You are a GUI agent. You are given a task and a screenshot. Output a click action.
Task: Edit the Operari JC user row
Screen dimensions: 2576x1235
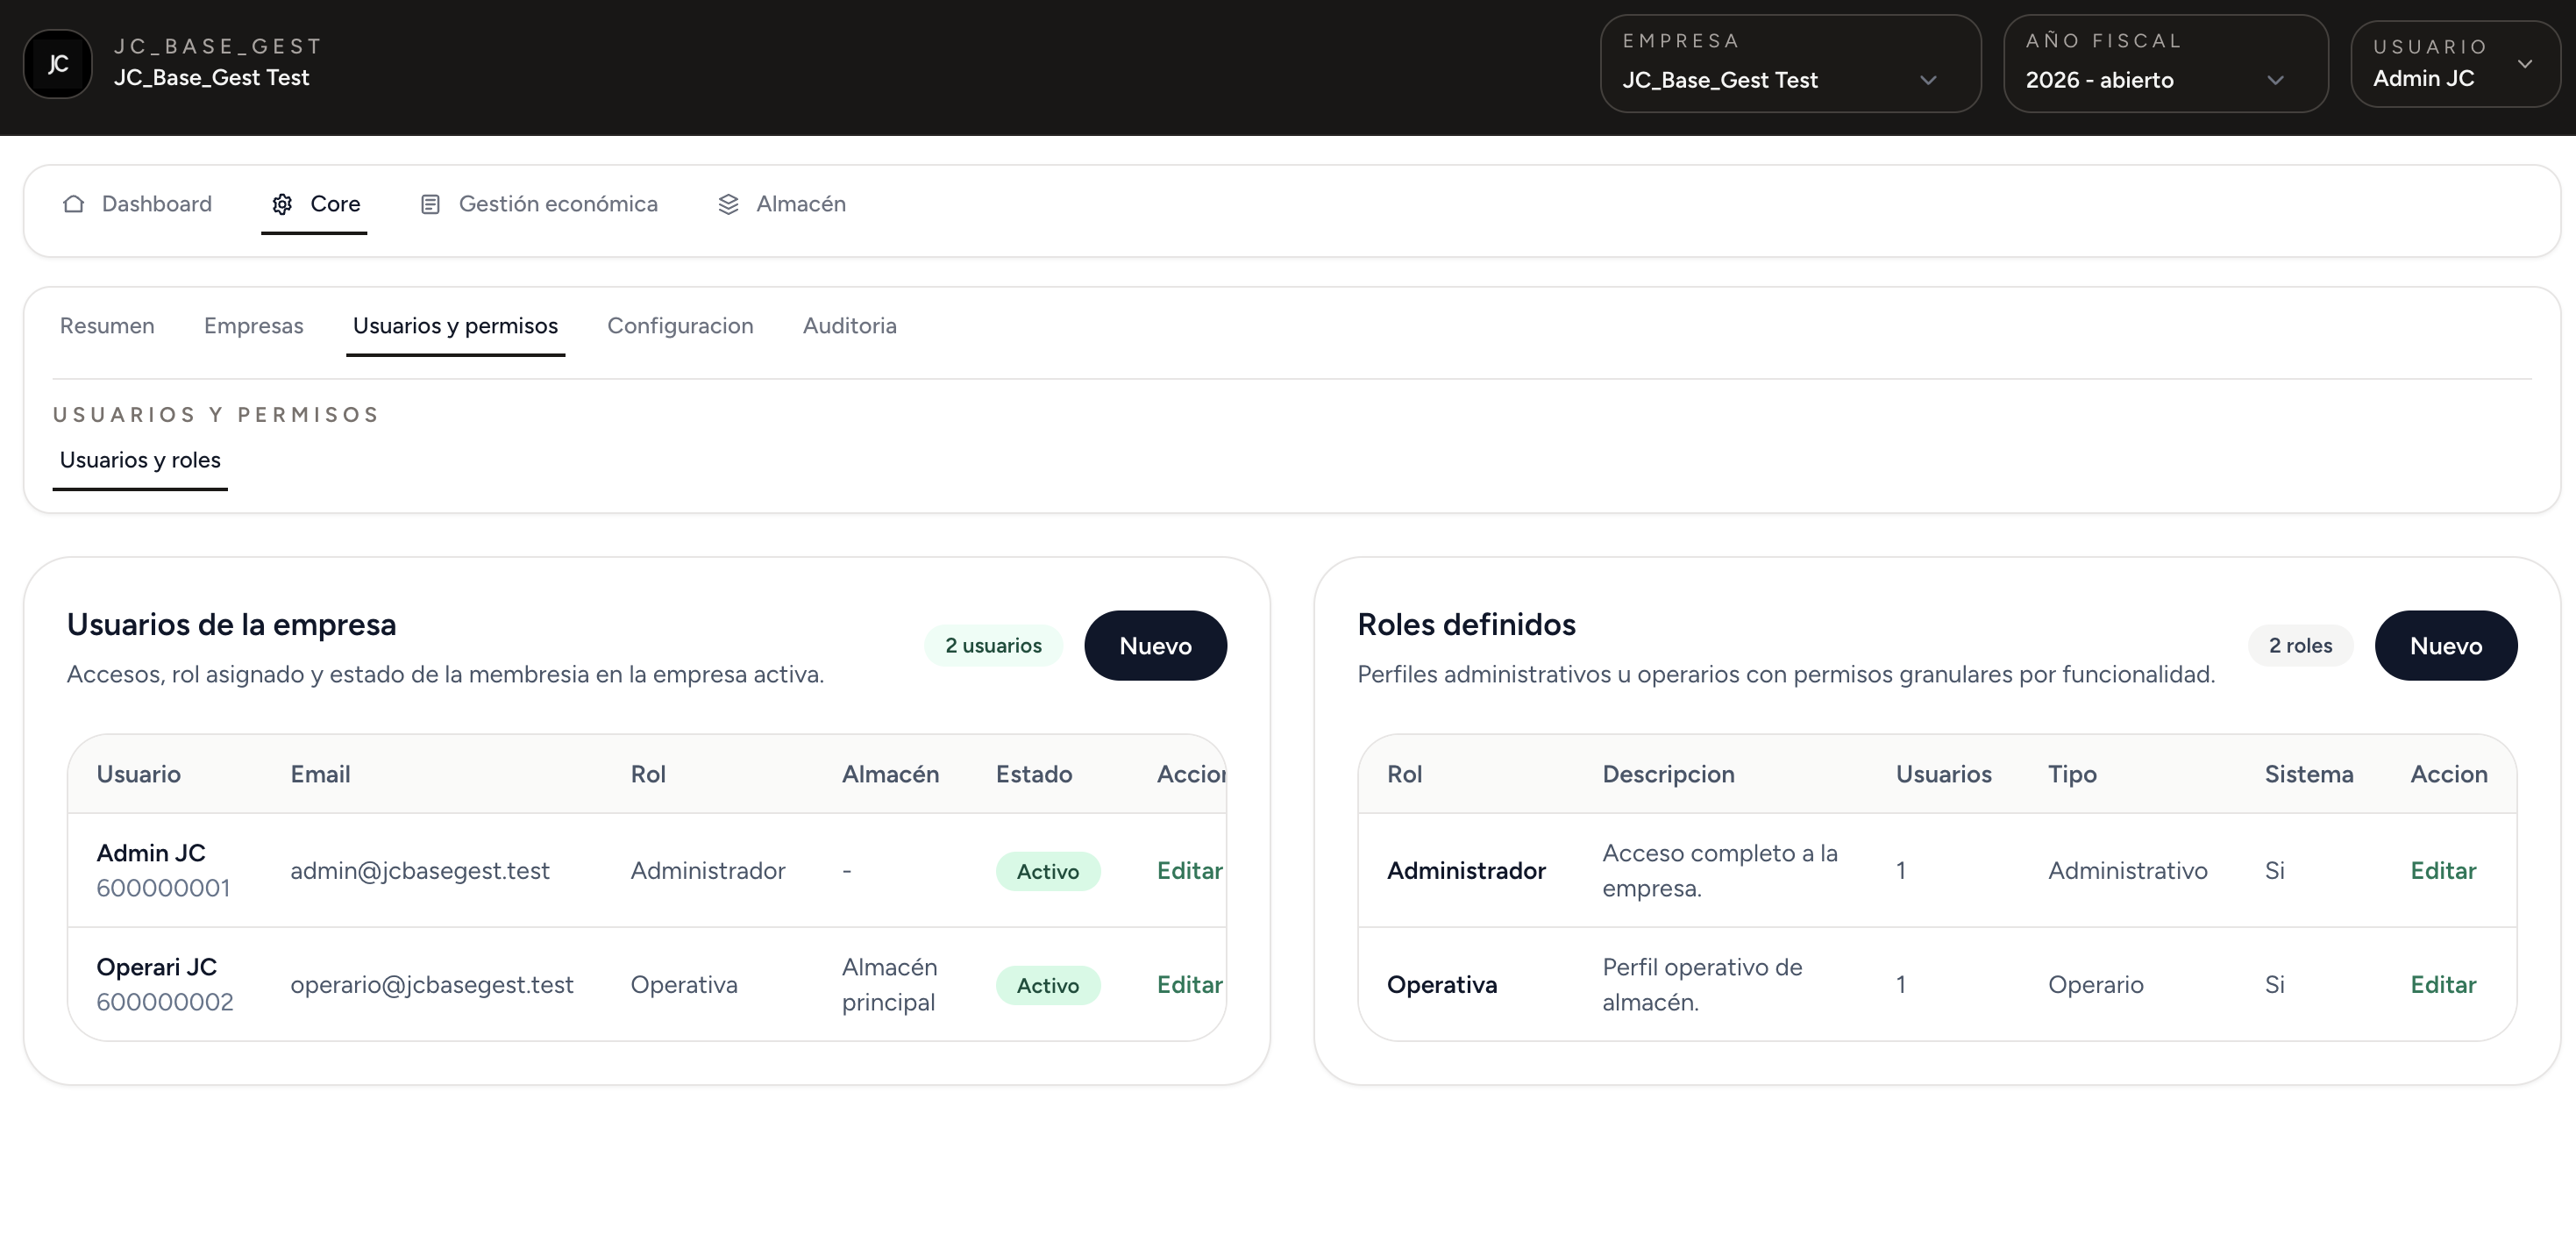[x=1190, y=985]
